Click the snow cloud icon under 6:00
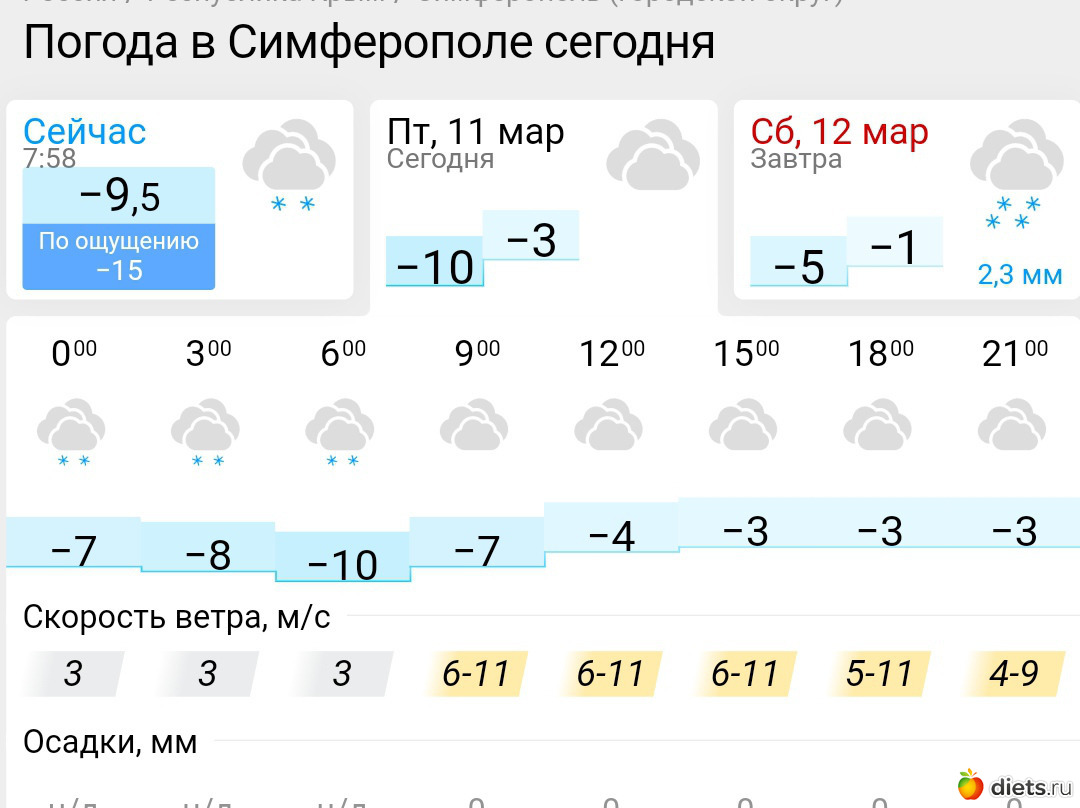Viewport: 1080px width, 808px height. coord(341,433)
